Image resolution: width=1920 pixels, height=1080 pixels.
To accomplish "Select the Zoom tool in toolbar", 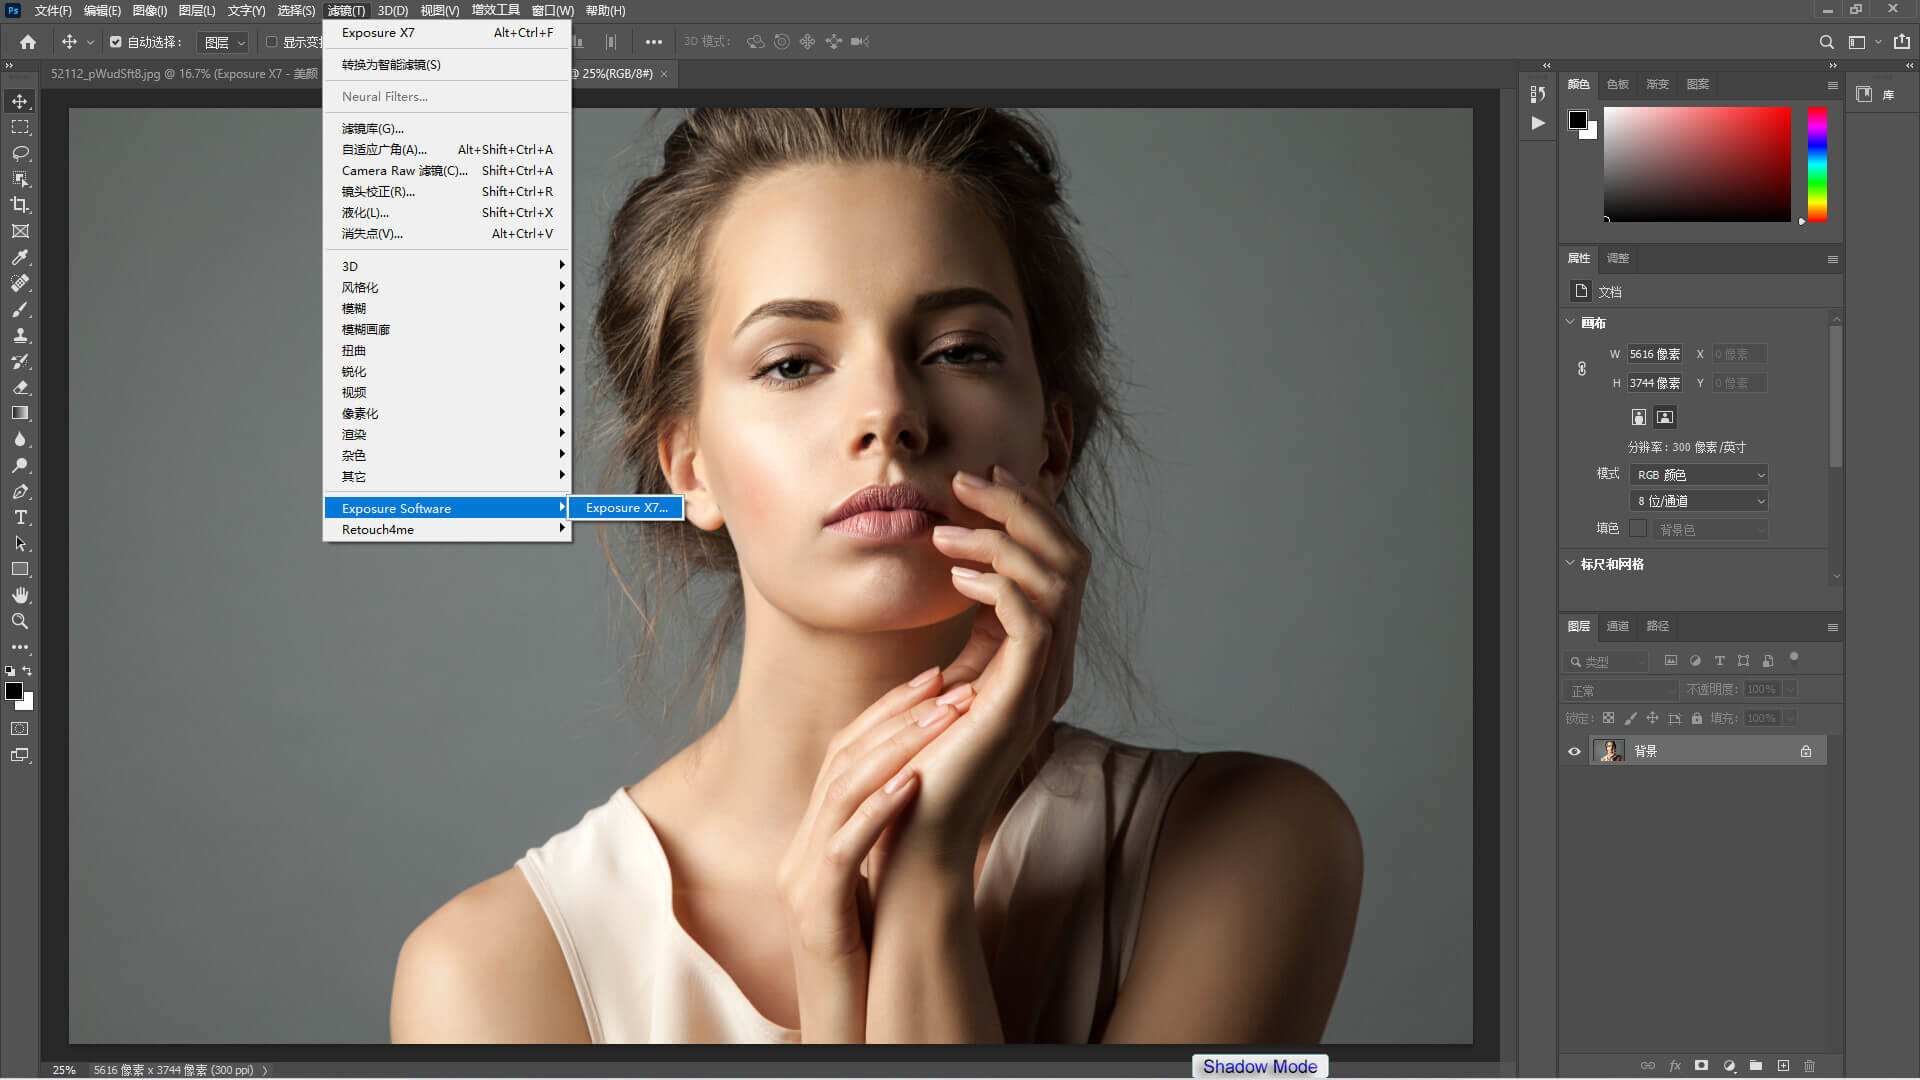I will [x=20, y=621].
